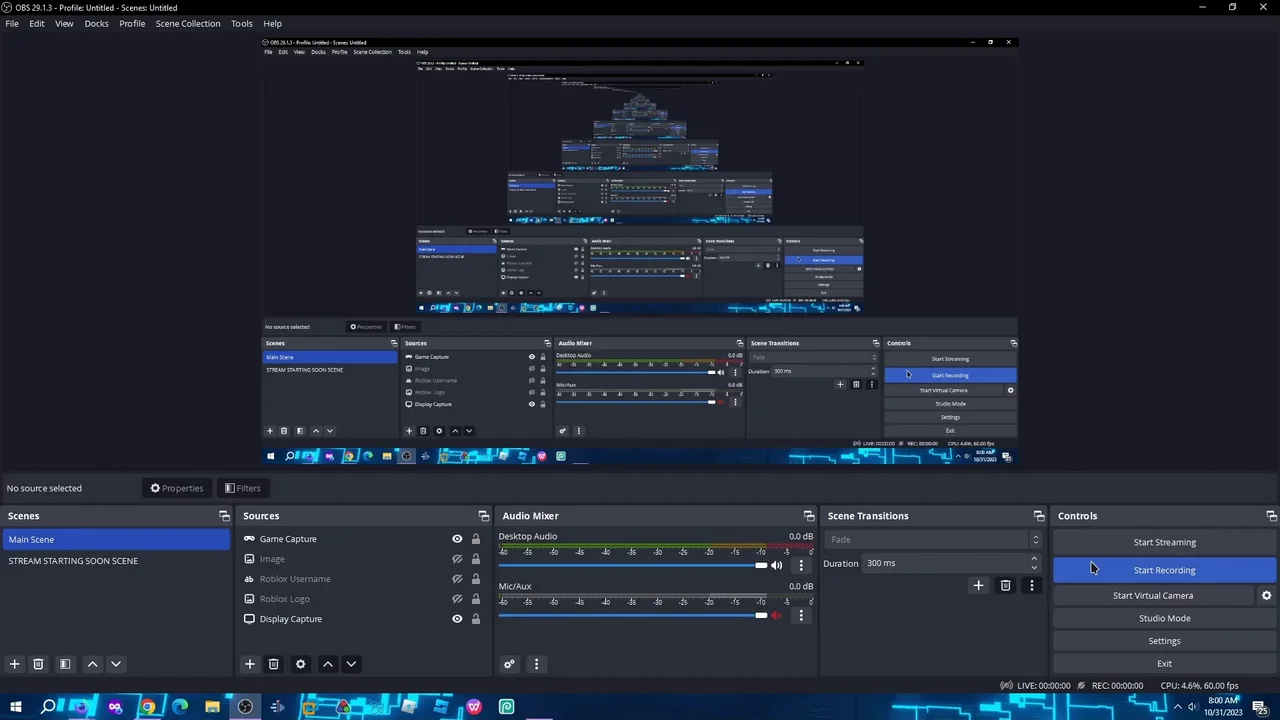
Task: Open Desktop Audio three-dot options menu
Action: tap(801, 566)
